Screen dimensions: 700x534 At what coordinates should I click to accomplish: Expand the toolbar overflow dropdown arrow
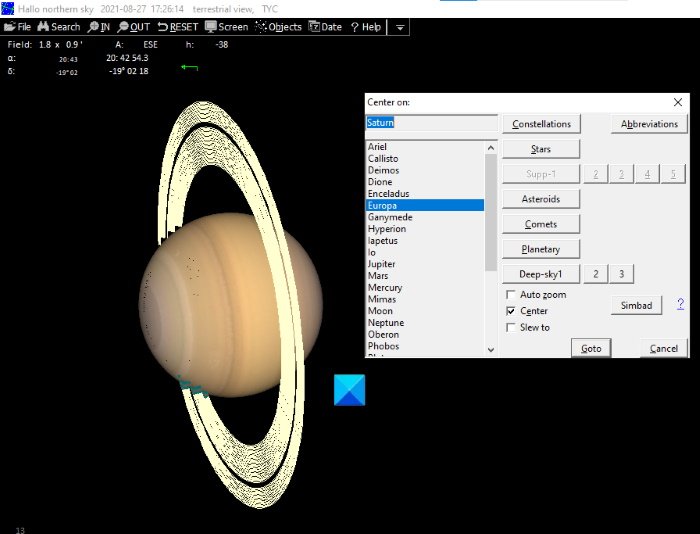coord(400,27)
